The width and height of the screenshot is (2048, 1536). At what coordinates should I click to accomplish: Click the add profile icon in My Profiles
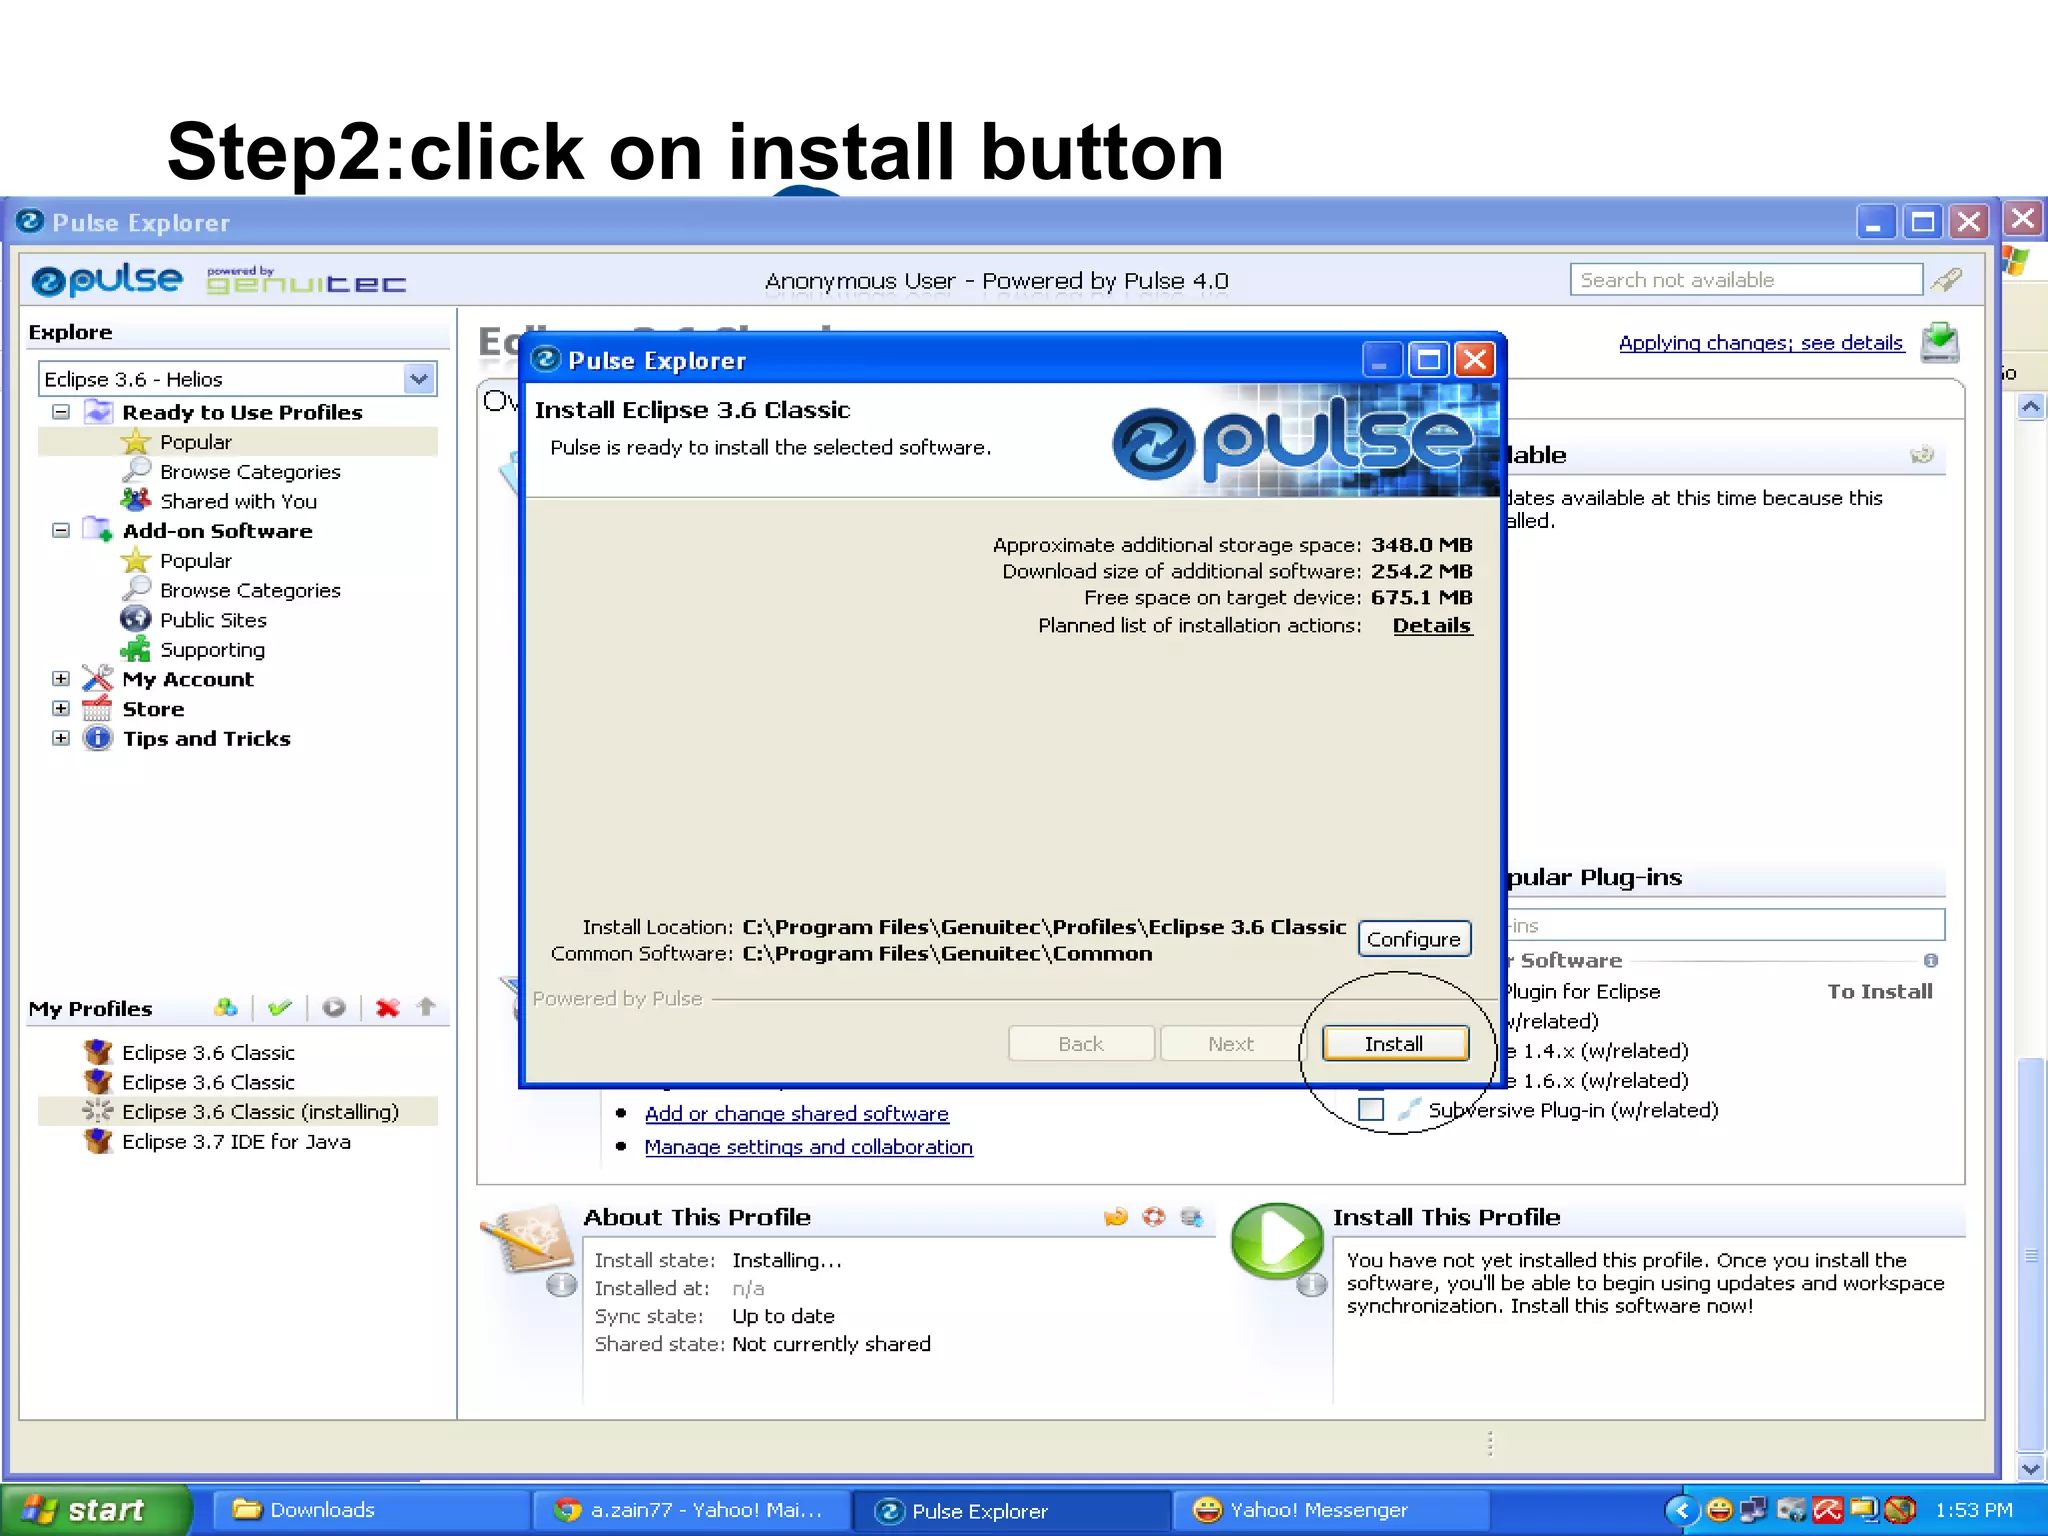pyautogui.click(x=226, y=1007)
